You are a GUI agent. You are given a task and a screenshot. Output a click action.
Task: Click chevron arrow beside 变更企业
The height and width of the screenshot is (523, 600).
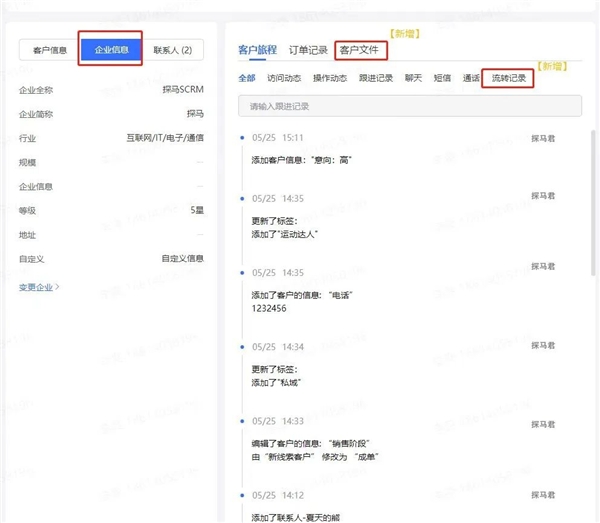click(57, 286)
